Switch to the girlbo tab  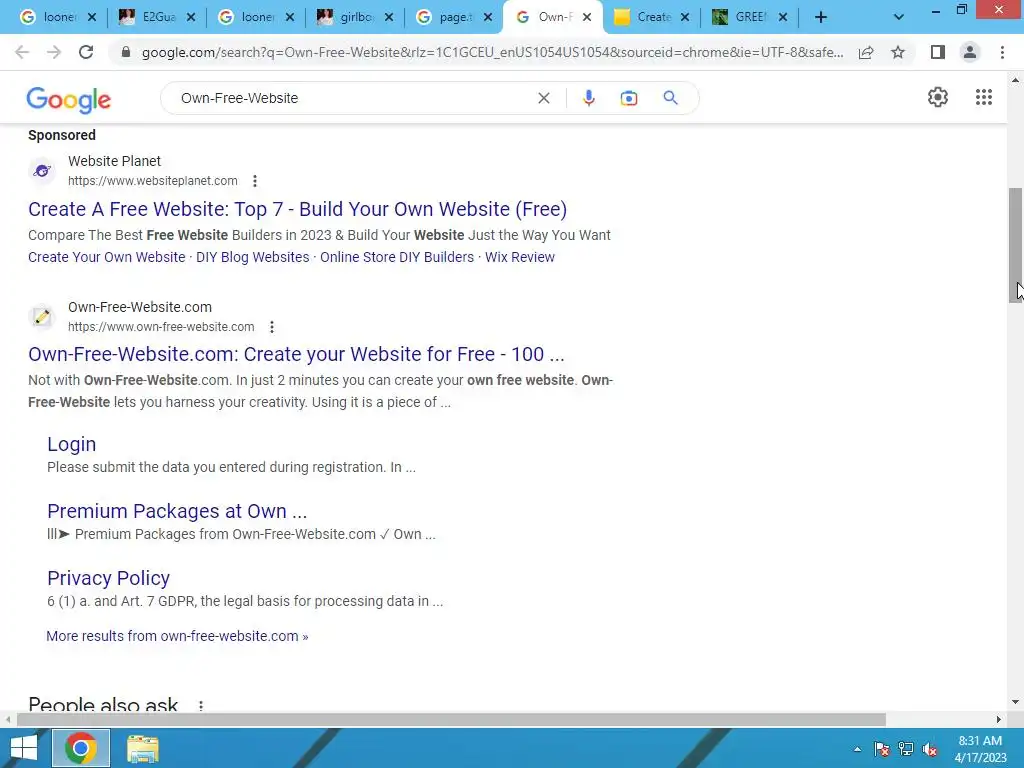(355, 17)
